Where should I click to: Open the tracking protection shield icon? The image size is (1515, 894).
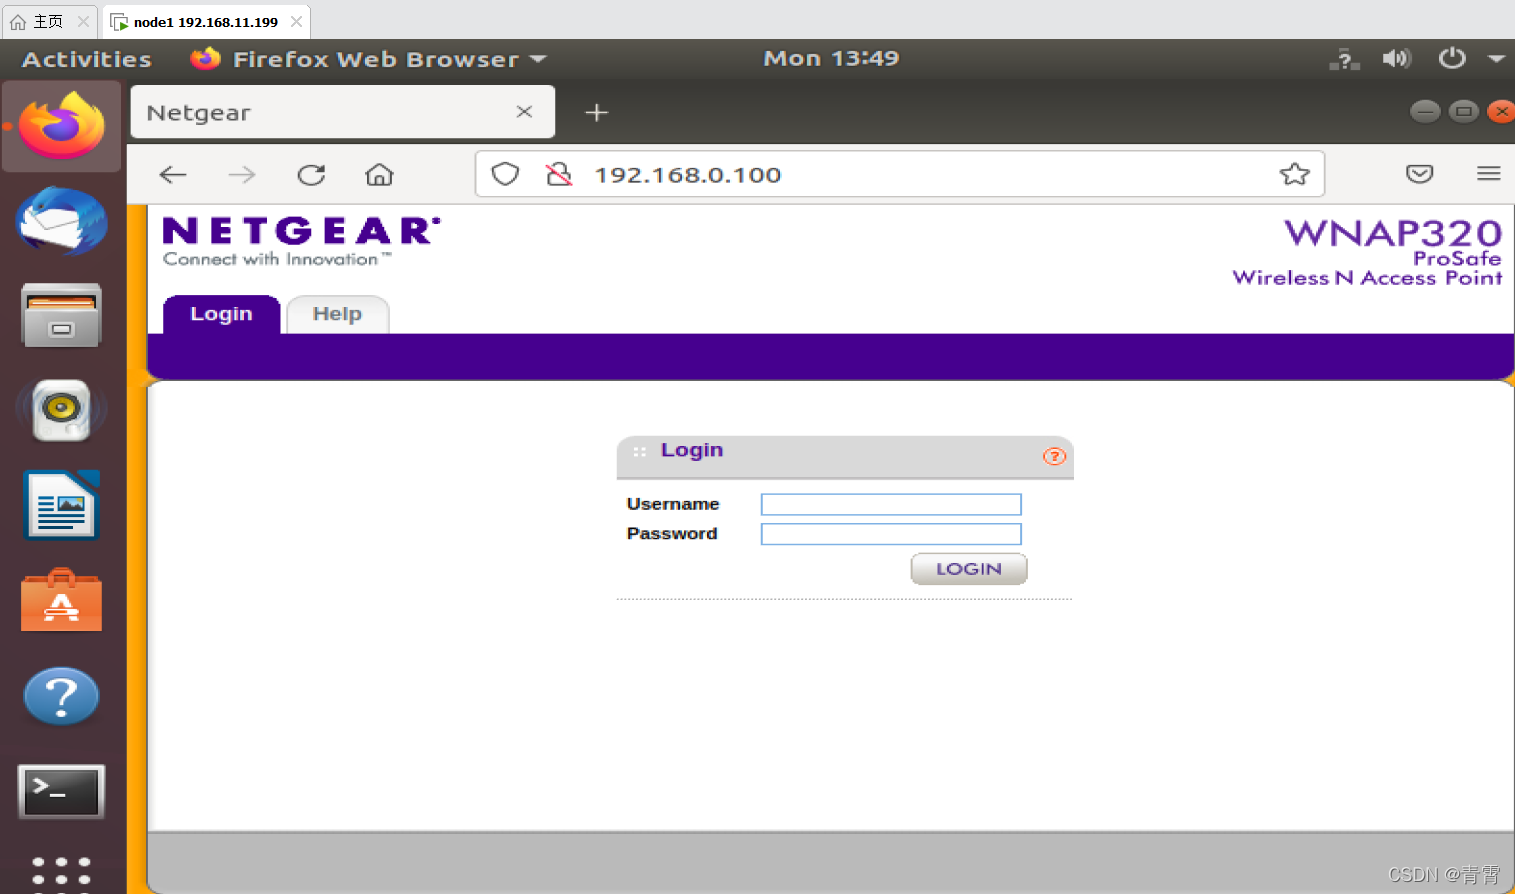[x=505, y=174]
